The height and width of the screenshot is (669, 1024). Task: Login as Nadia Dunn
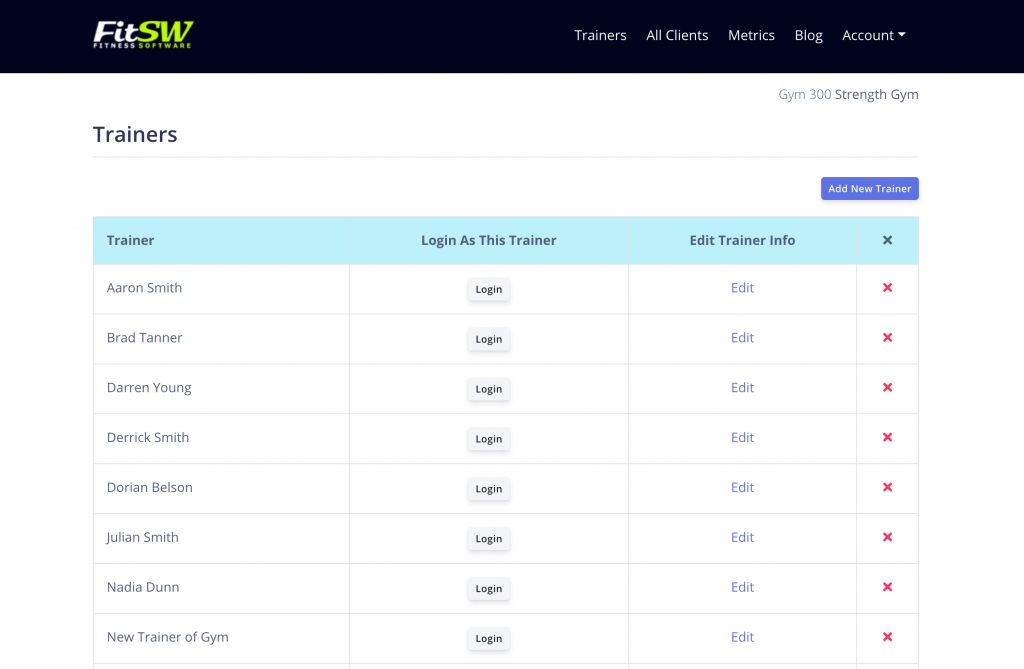click(x=488, y=589)
